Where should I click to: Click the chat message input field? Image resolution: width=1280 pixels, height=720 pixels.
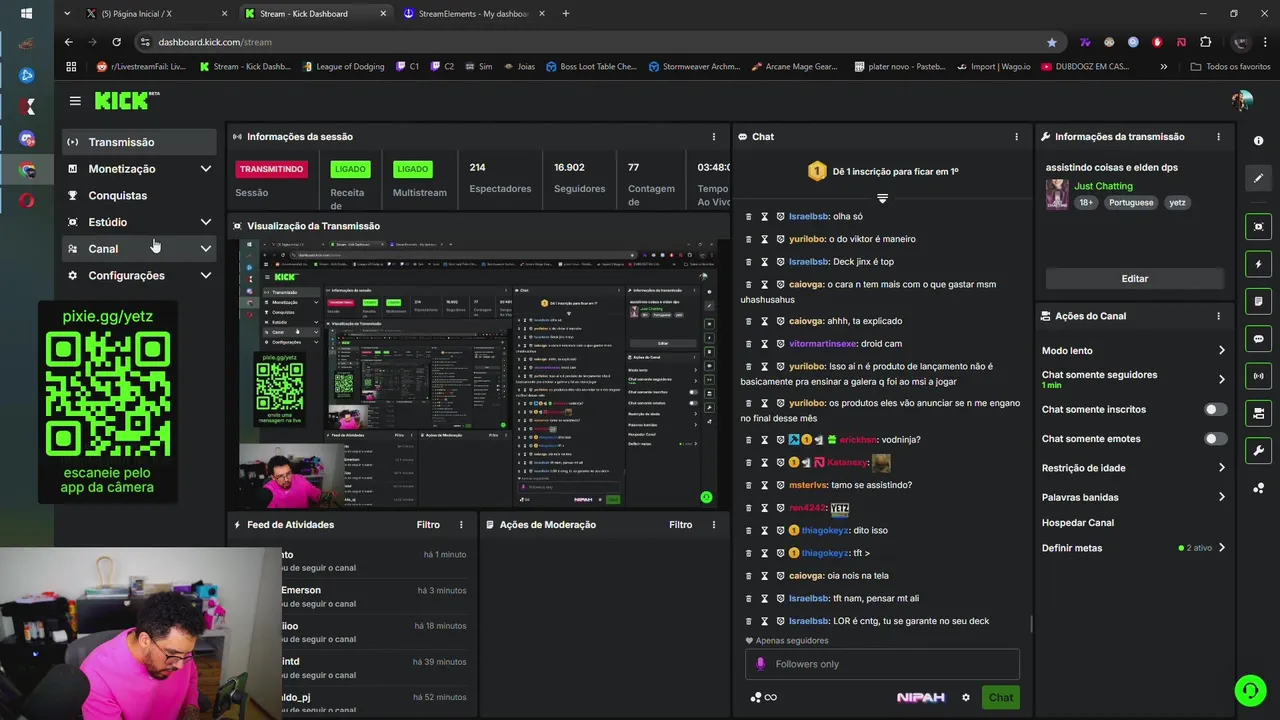[882, 664]
